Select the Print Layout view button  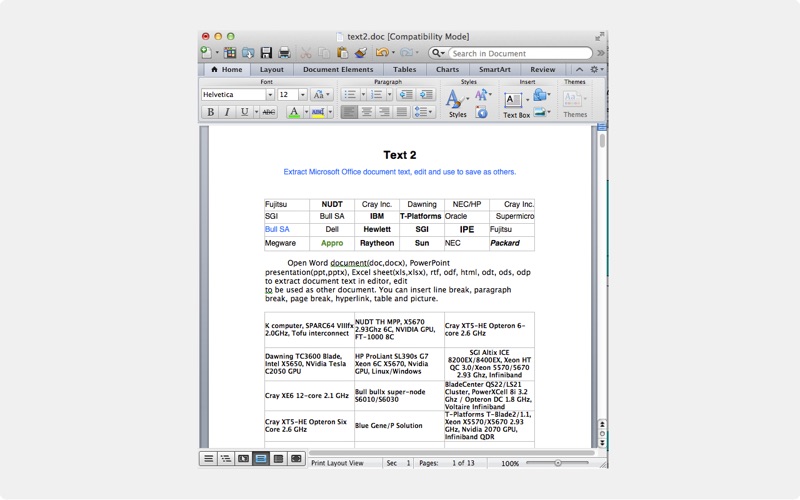261,459
